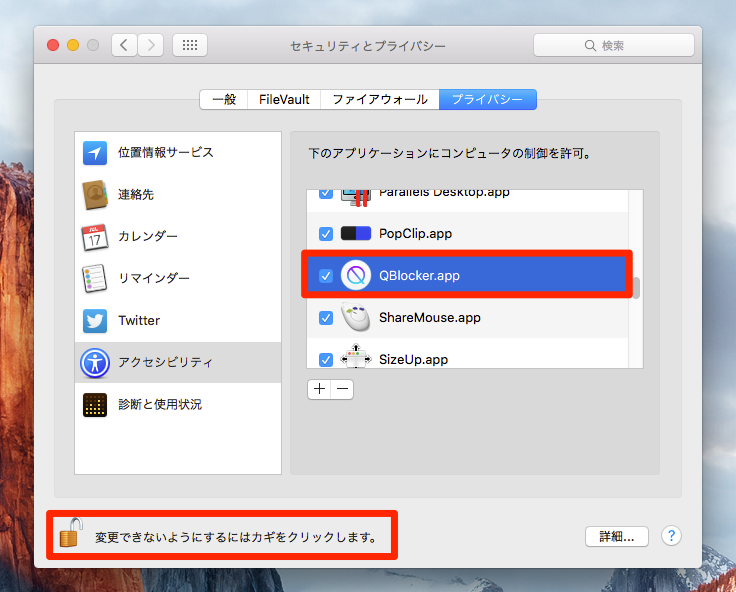
Task: Uncheck the PopClip.app checkbox
Action: tap(326, 234)
